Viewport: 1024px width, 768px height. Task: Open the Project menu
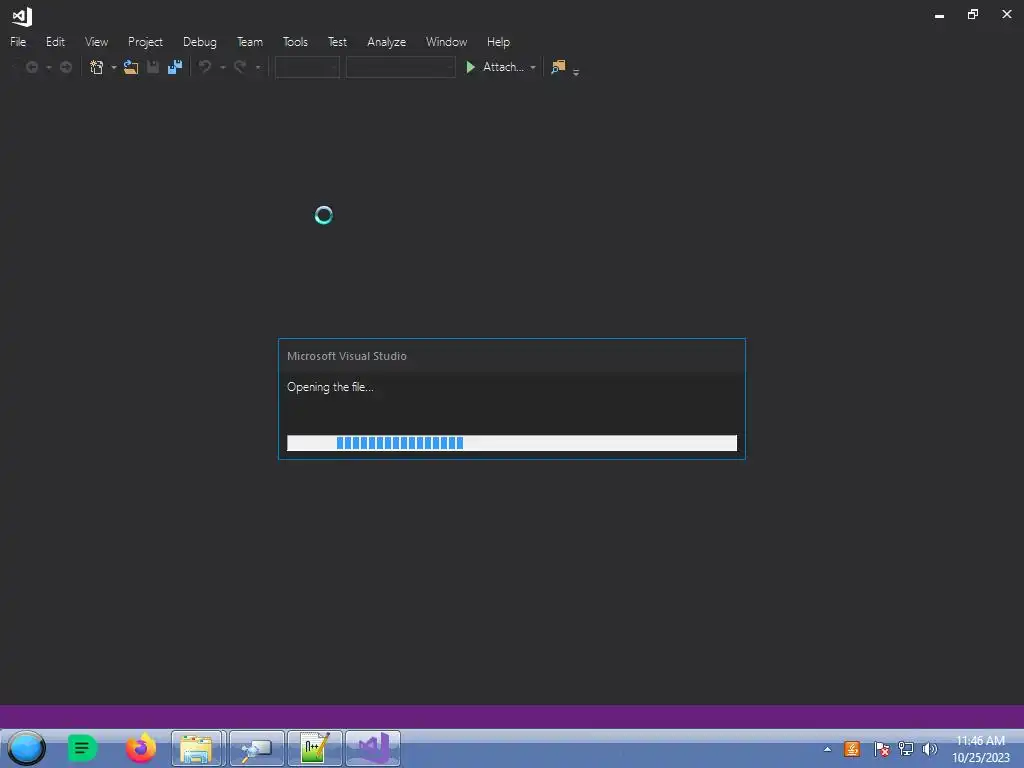click(145, 42)
